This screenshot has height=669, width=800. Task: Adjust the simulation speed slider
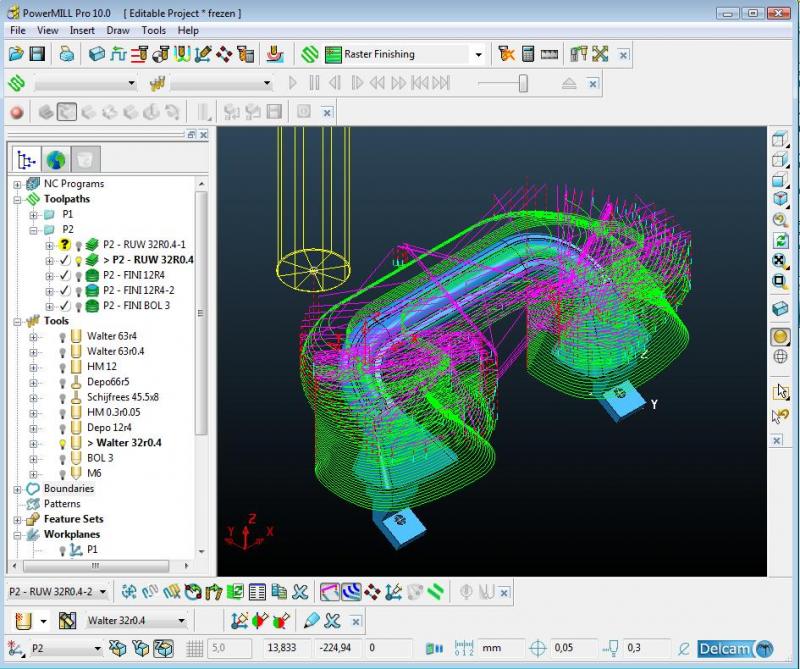pos(523,83)
